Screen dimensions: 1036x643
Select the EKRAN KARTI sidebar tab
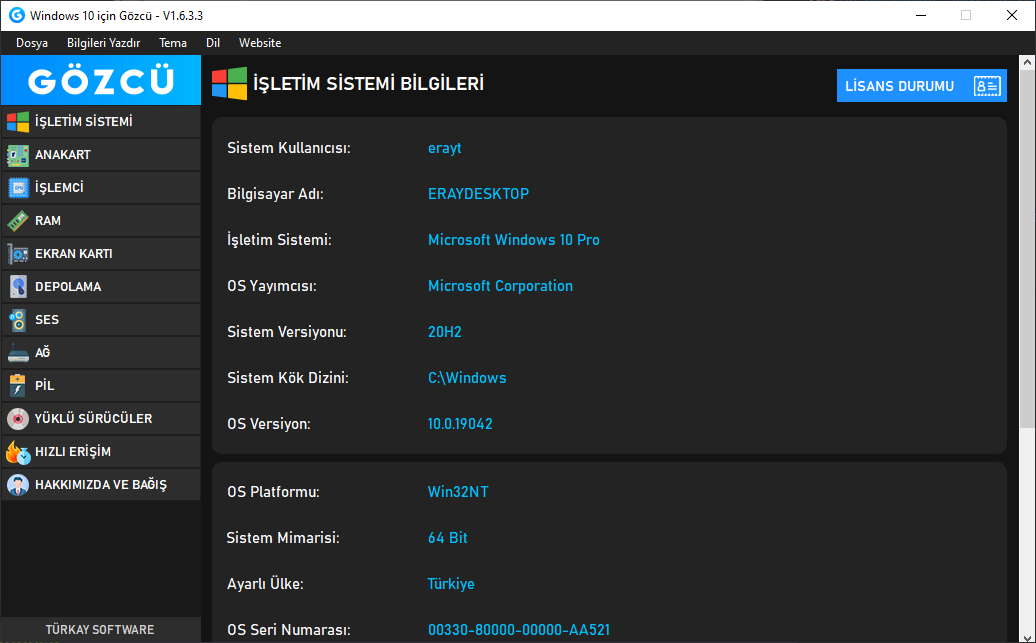101,254
